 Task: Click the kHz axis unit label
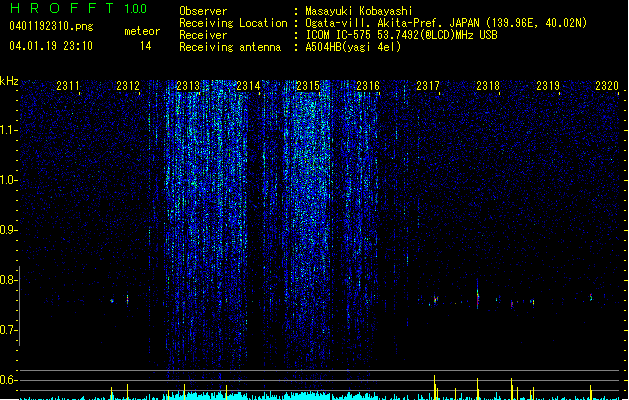click(x=9, y=81)
